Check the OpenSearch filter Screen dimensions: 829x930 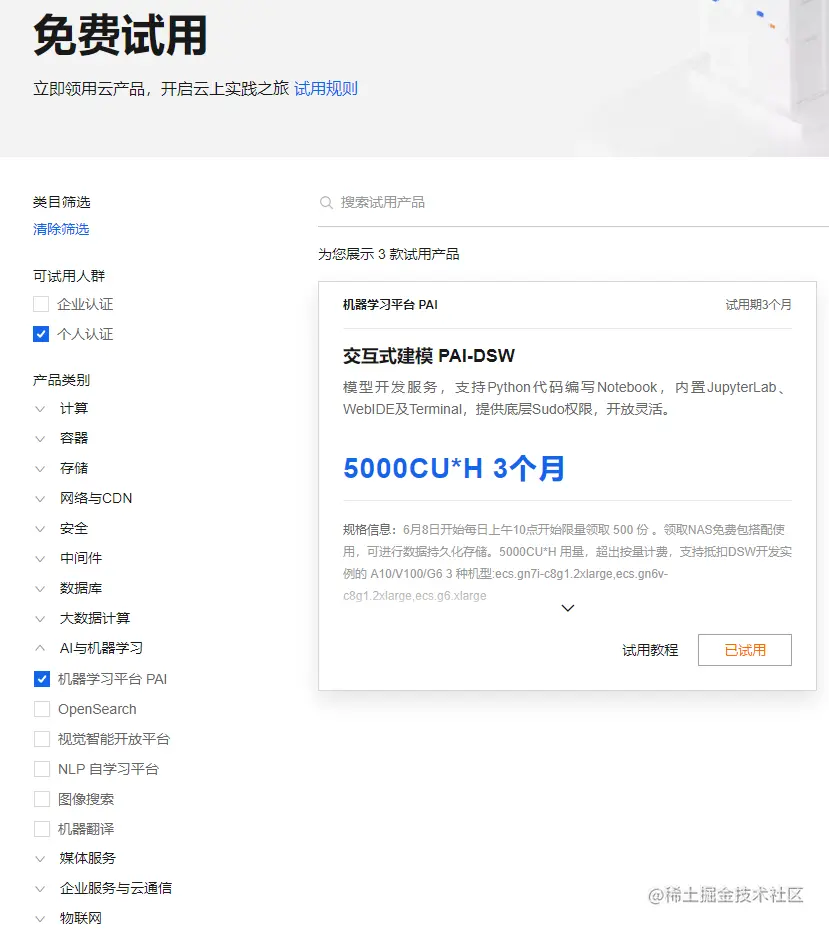pos(42,709)
